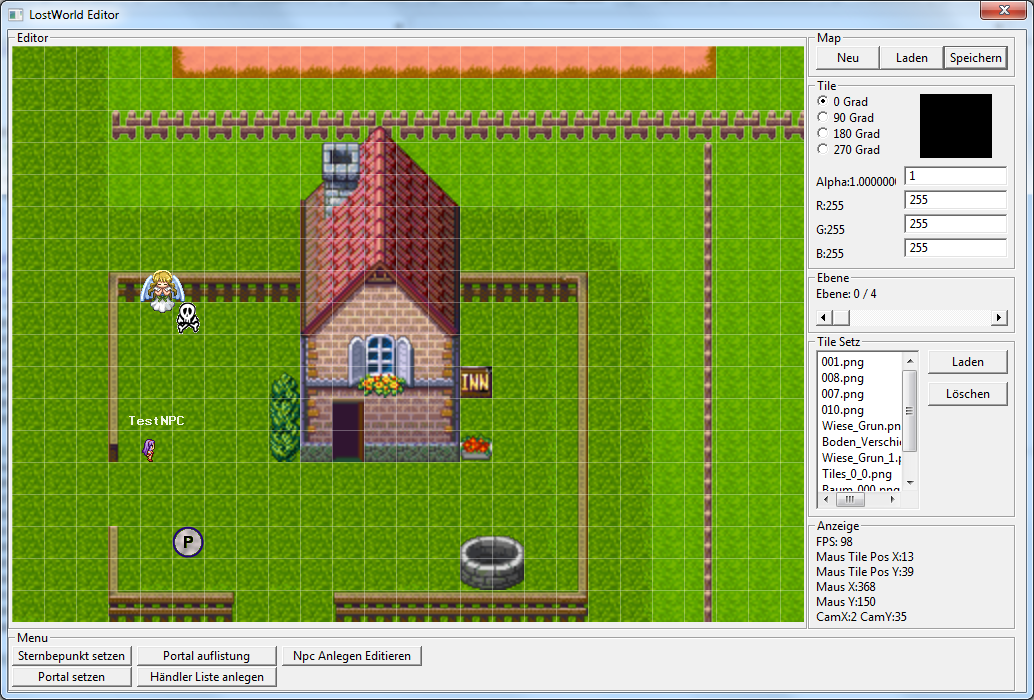Click the INN sign beside the house
The height and width of the screenshot is (700, 1034).
(x=475, y=382)
